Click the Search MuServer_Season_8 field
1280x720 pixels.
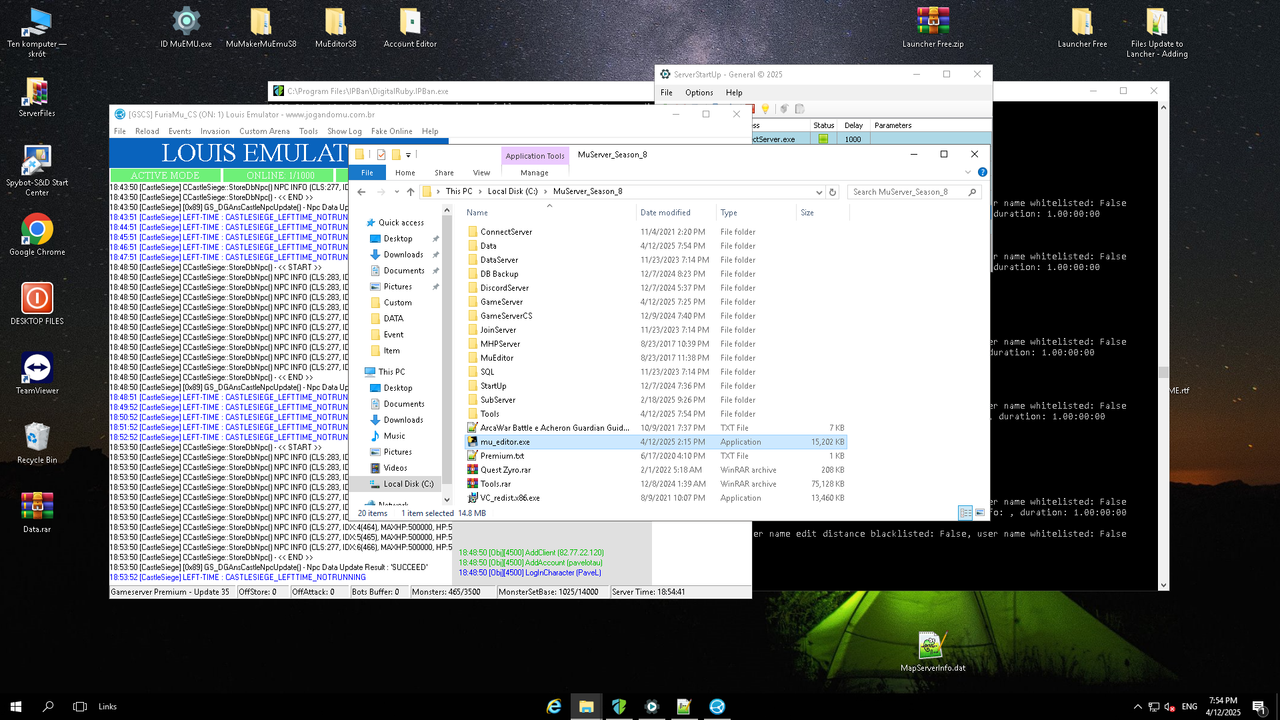pos(914,191)
